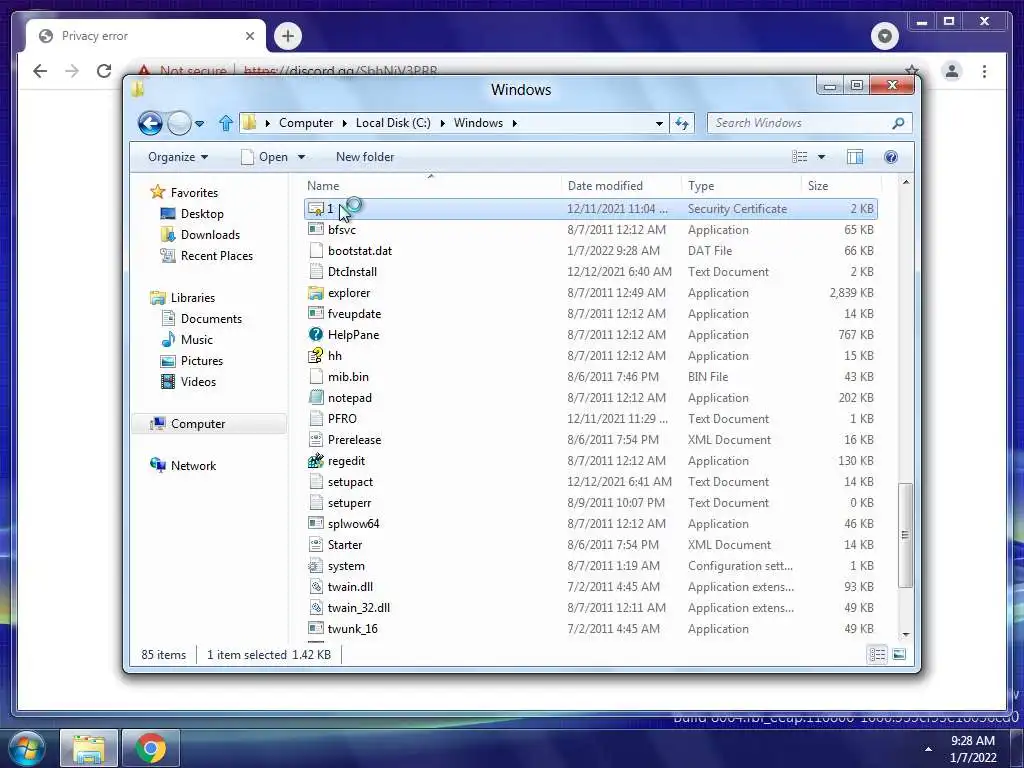The width and height of the screenshot is (1024, 768).
Task: Open Music library
Action: tap(197, 339)
